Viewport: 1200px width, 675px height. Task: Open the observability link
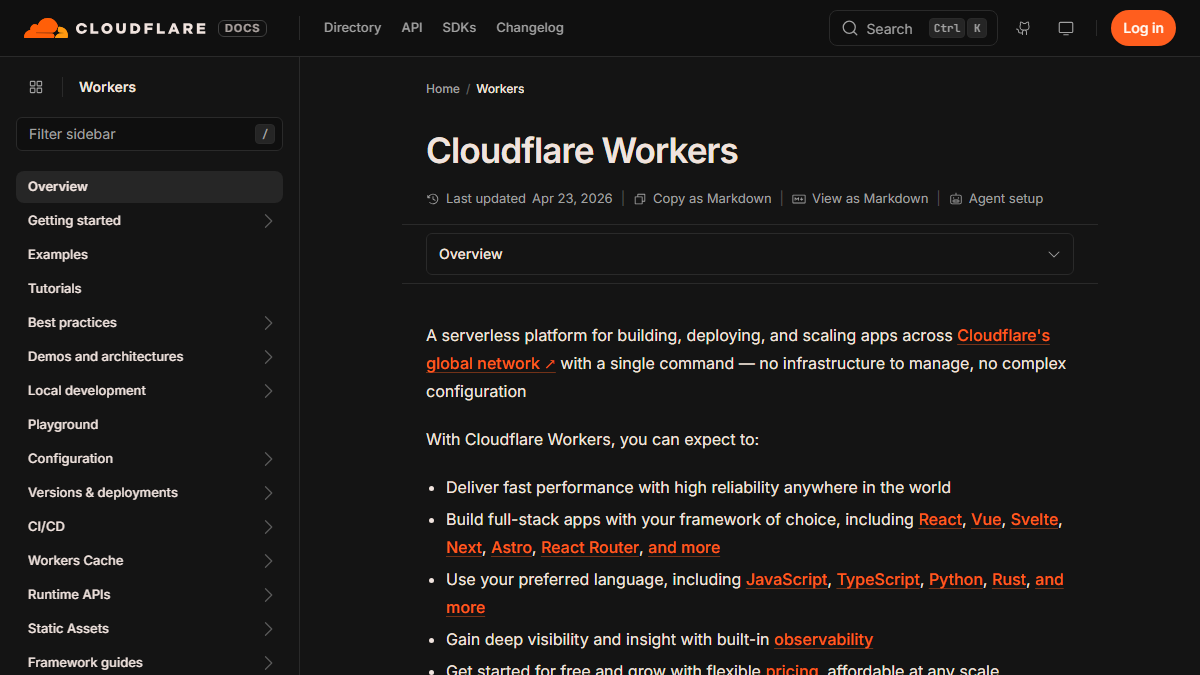tap(823, 640)
